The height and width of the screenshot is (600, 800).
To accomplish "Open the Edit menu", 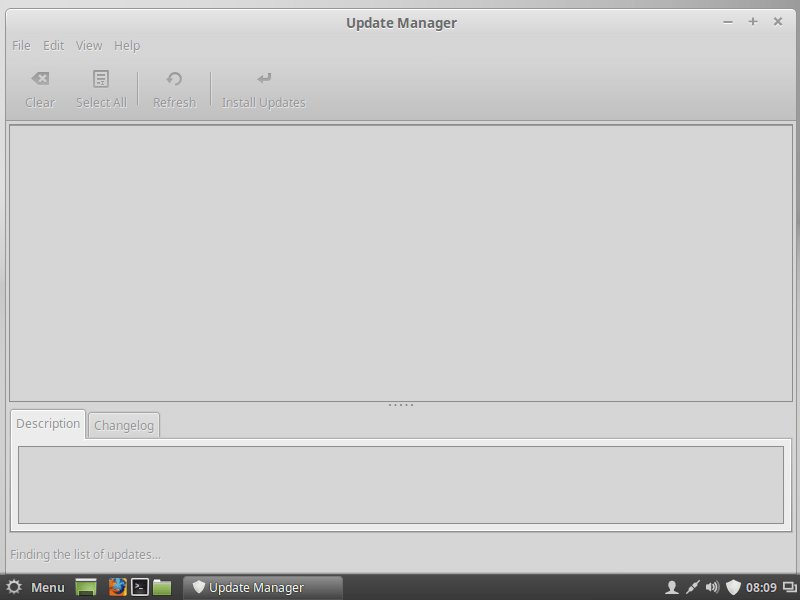I will [54, 45].
